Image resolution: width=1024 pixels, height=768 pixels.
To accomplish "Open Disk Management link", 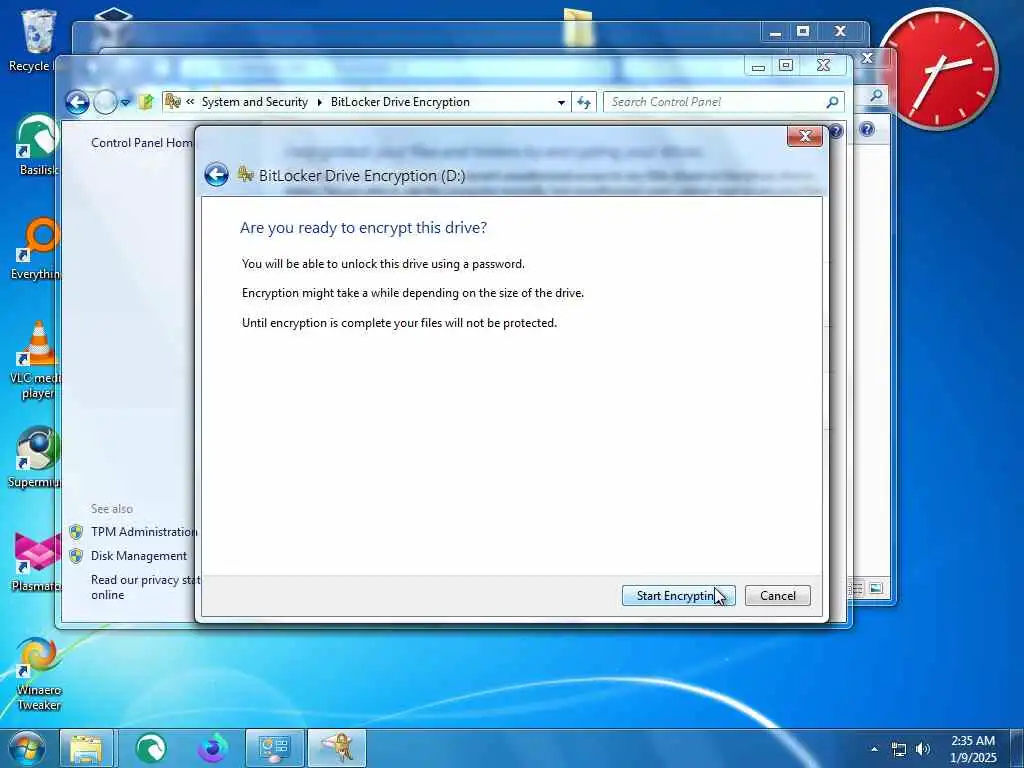I will pos(139,556).
